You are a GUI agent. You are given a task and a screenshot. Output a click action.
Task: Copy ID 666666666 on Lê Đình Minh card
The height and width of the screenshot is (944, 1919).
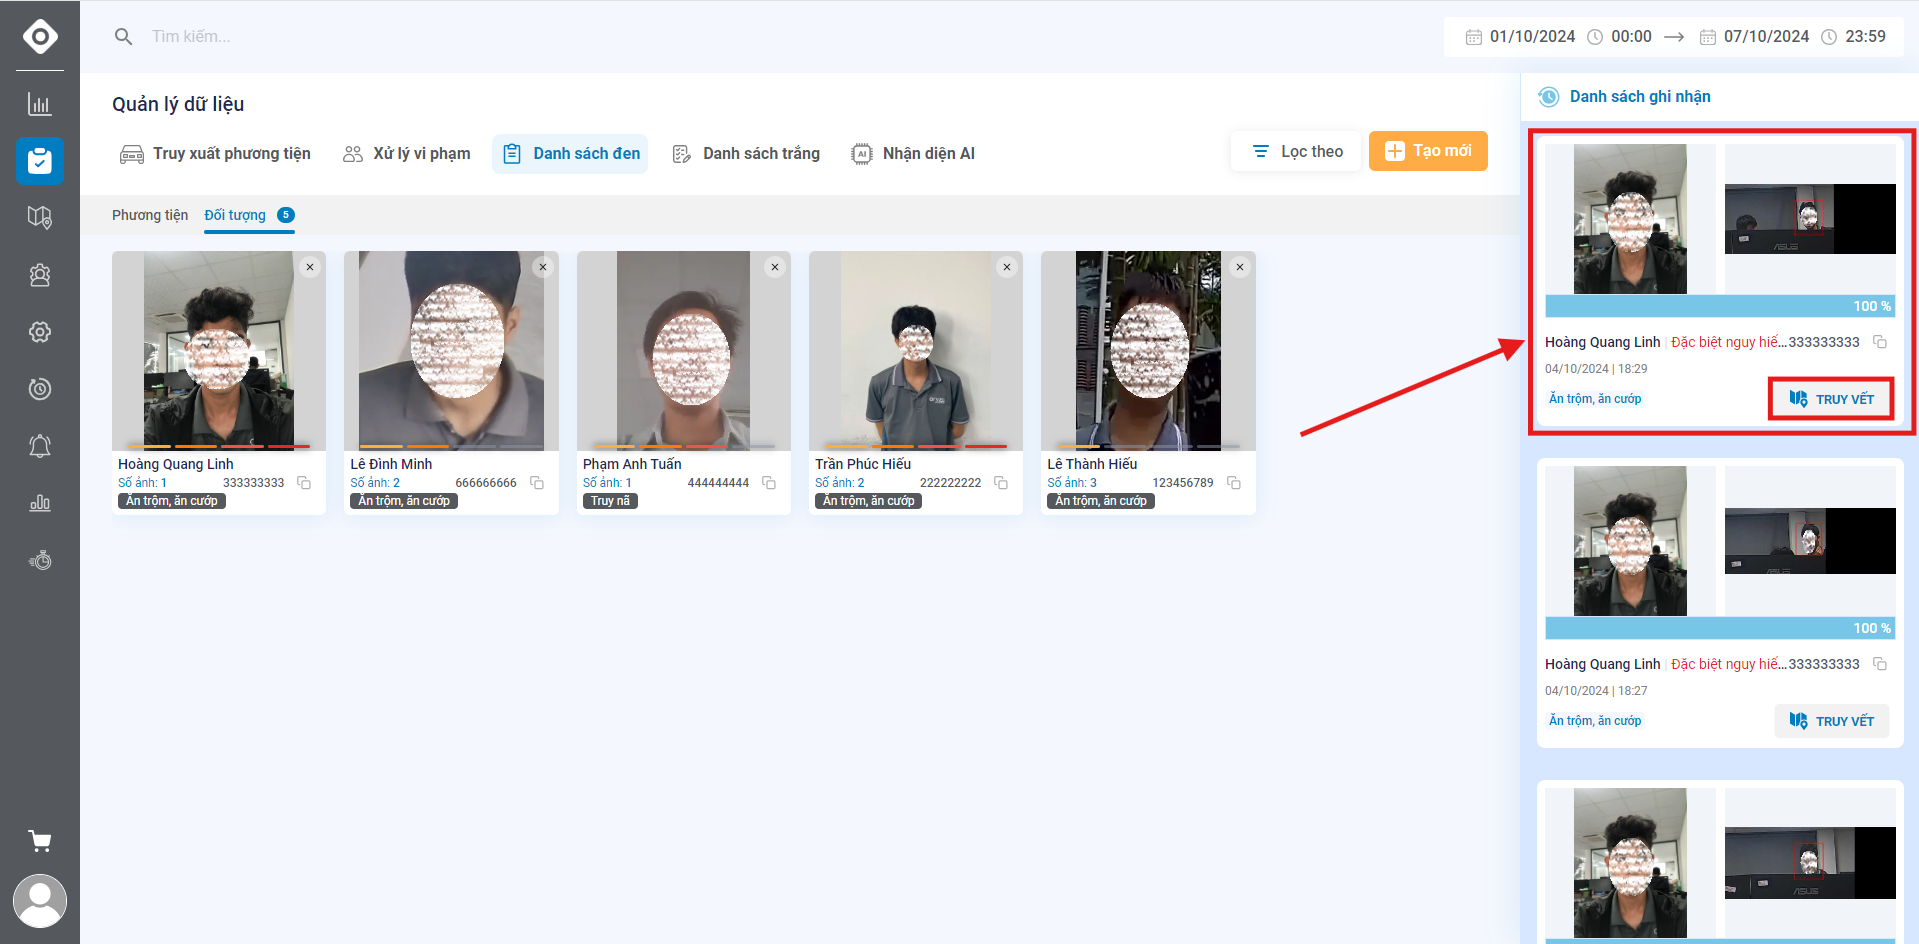[537, 483]
